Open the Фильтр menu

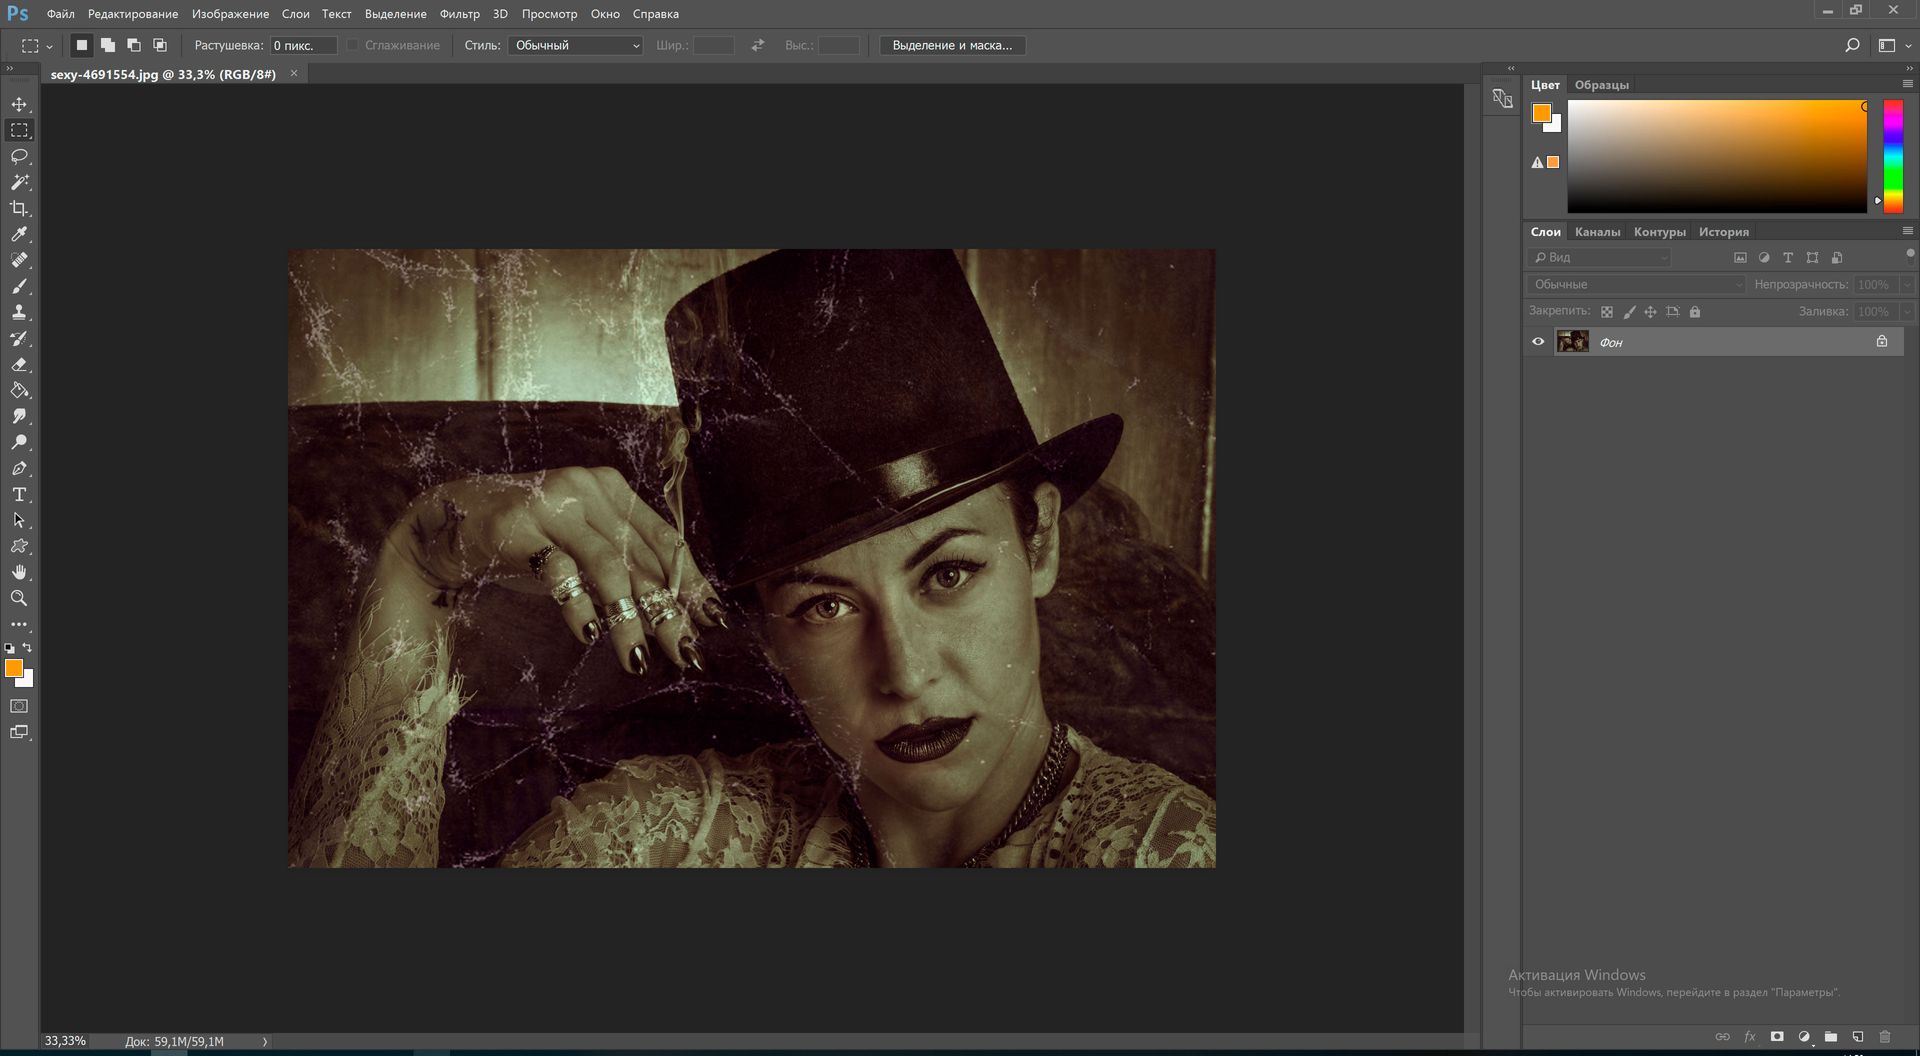tap(459, 14)
